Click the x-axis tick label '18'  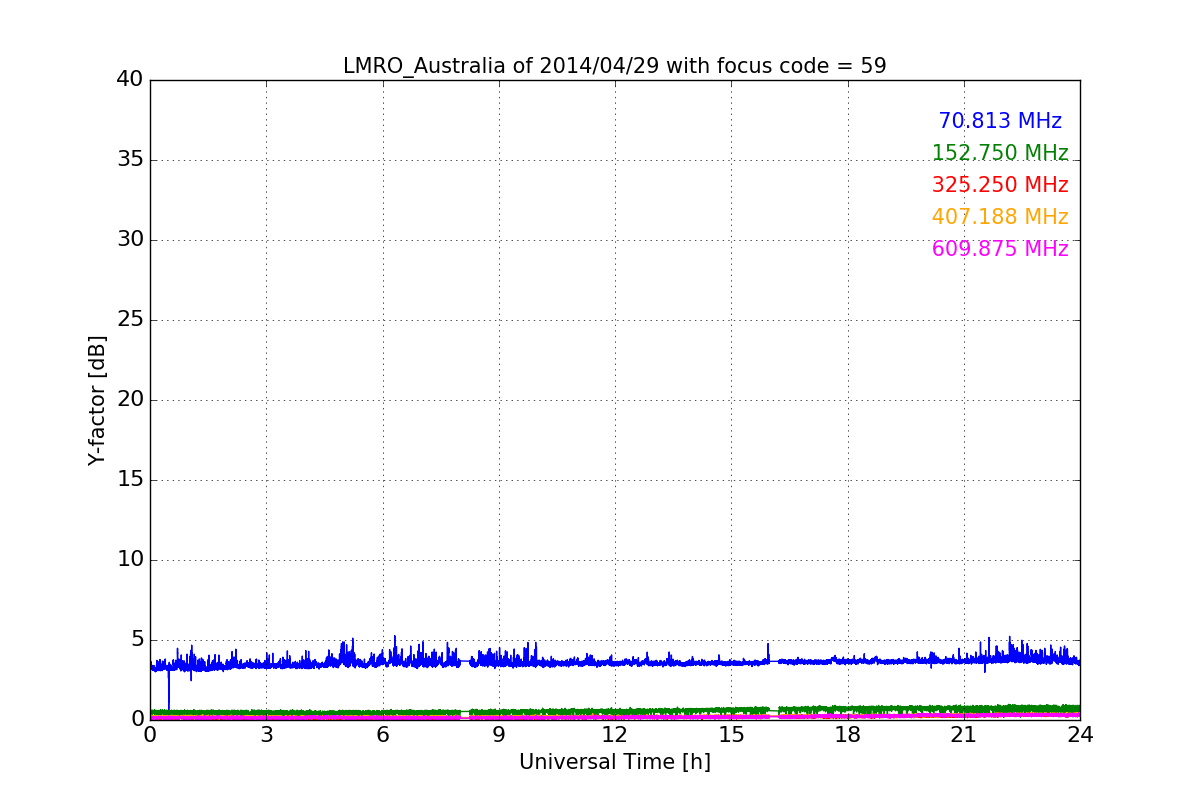[x=848, y=735]
